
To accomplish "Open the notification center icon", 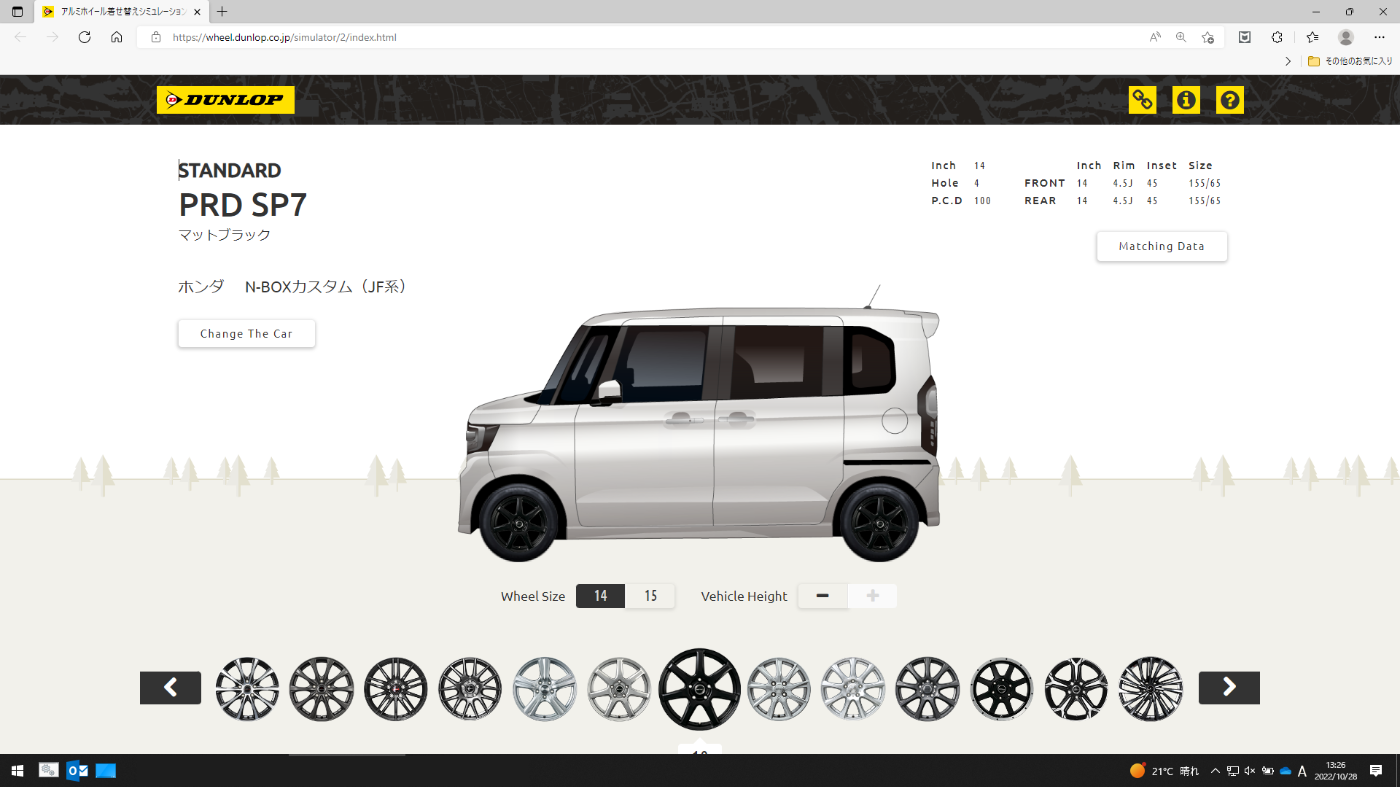I will point(1376,771).
